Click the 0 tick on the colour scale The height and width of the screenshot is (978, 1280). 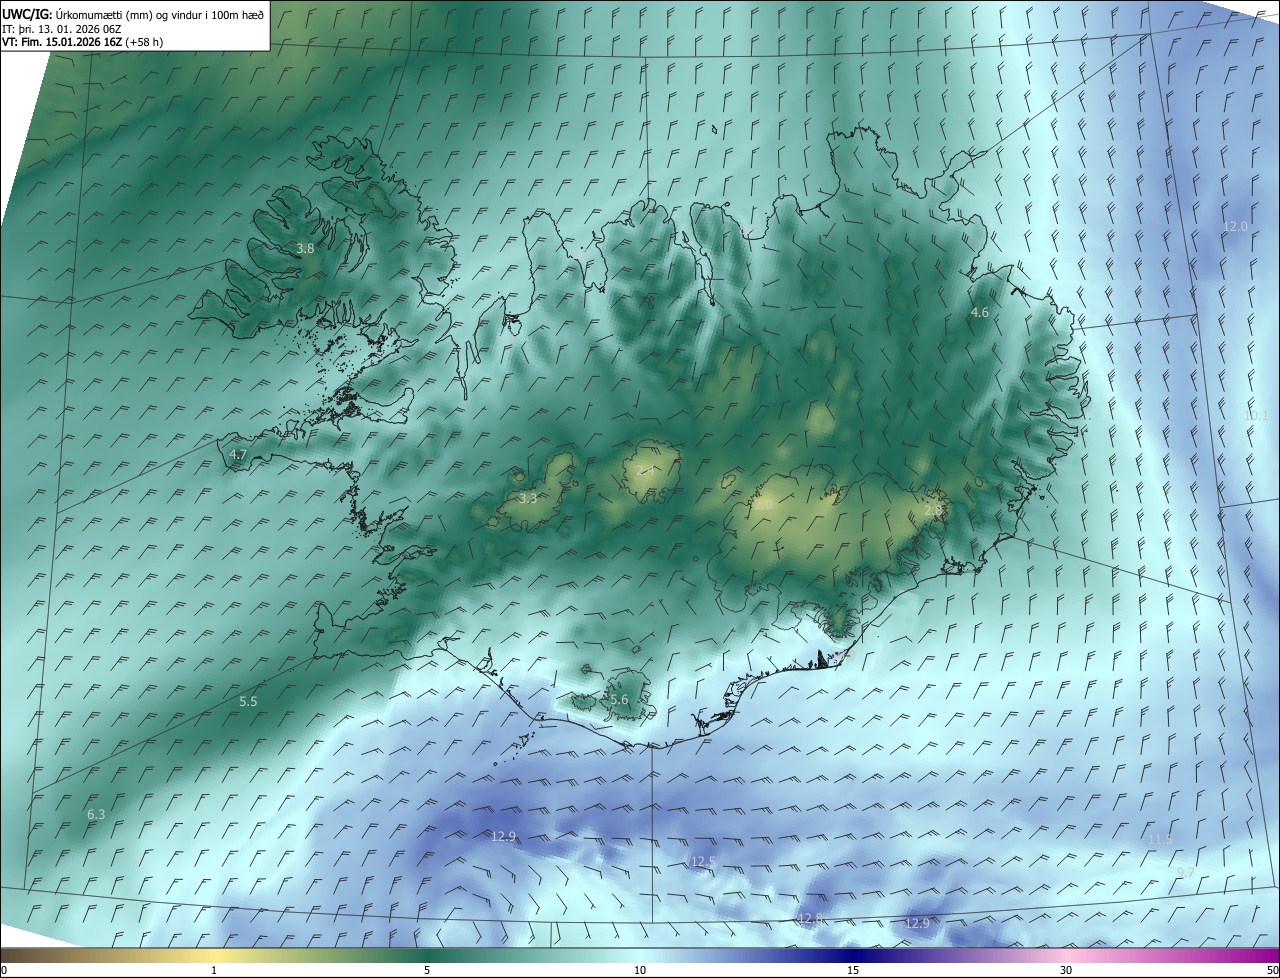(x=3, y=971)
